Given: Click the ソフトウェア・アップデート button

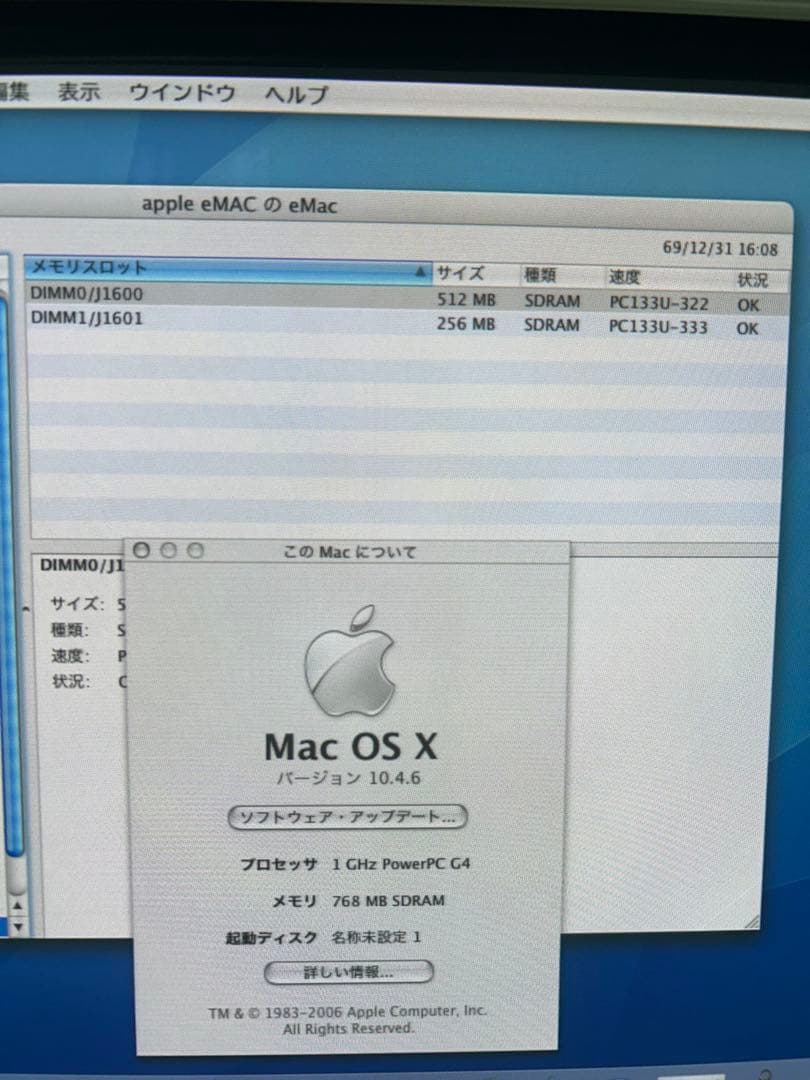Looking at the screenshot, I should coord(347,817).
